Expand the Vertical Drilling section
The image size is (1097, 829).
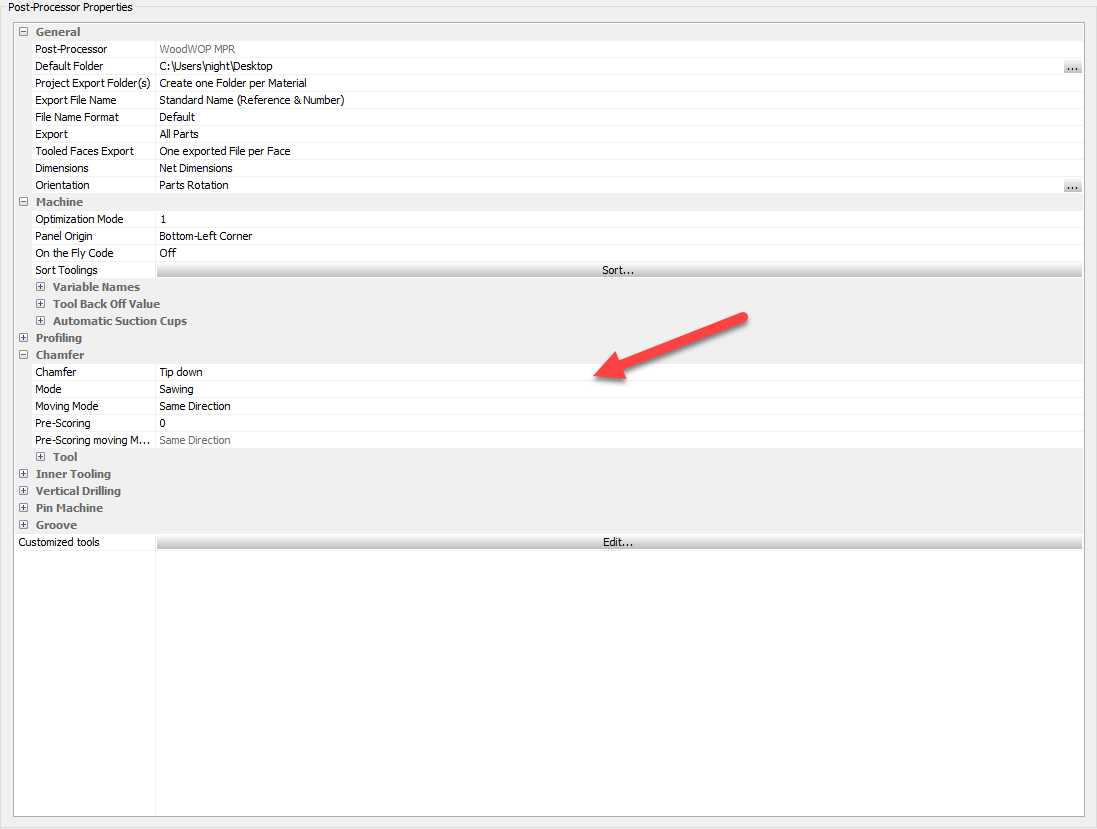(22, 491)
